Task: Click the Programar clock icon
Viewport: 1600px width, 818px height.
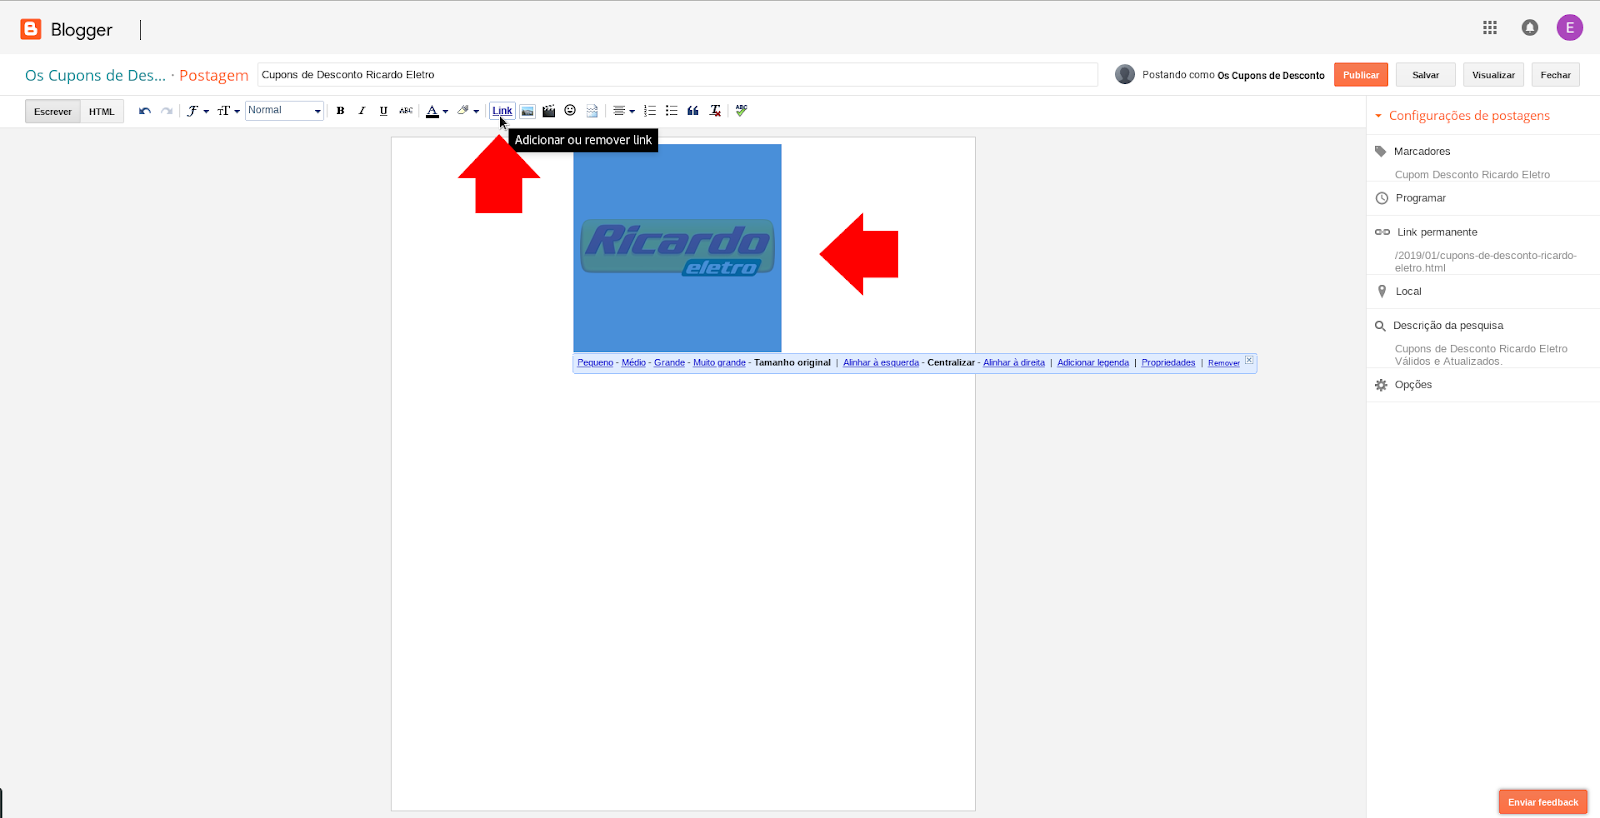Action: [x=1382, y=198]
